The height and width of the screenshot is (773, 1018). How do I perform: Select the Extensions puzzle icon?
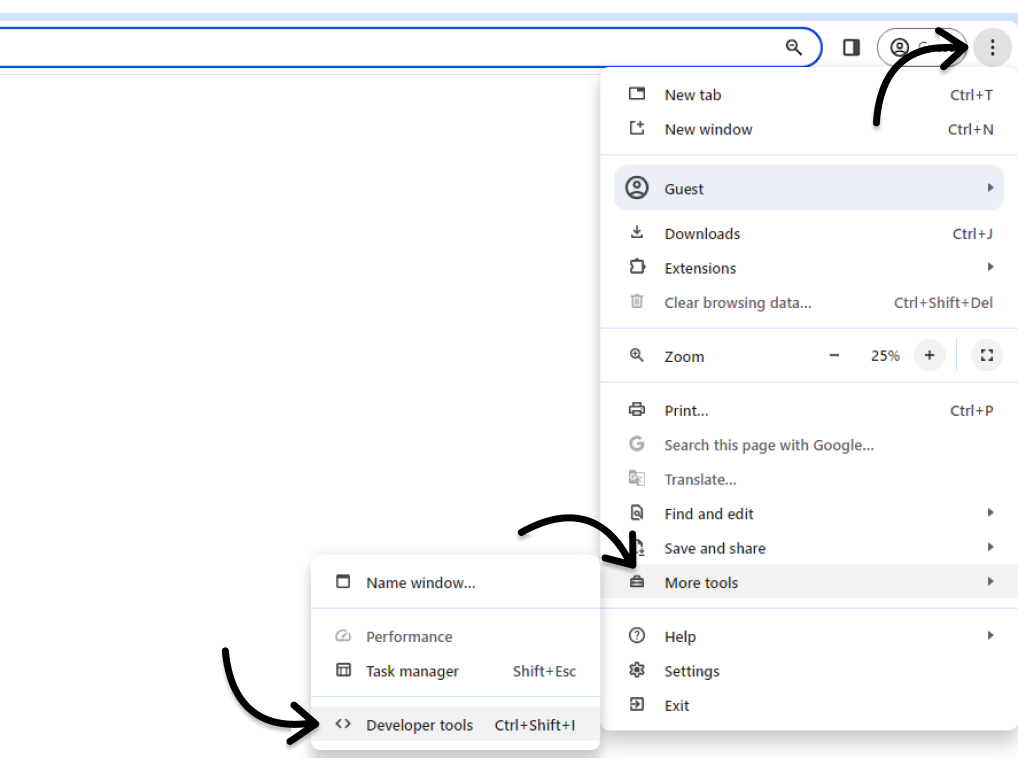click(x=637, y=267)
